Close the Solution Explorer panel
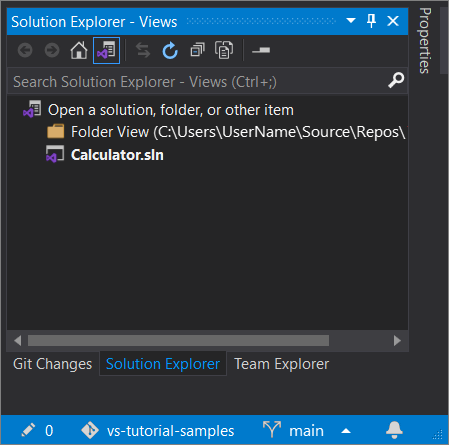The image size is (449, 445). 393,21
